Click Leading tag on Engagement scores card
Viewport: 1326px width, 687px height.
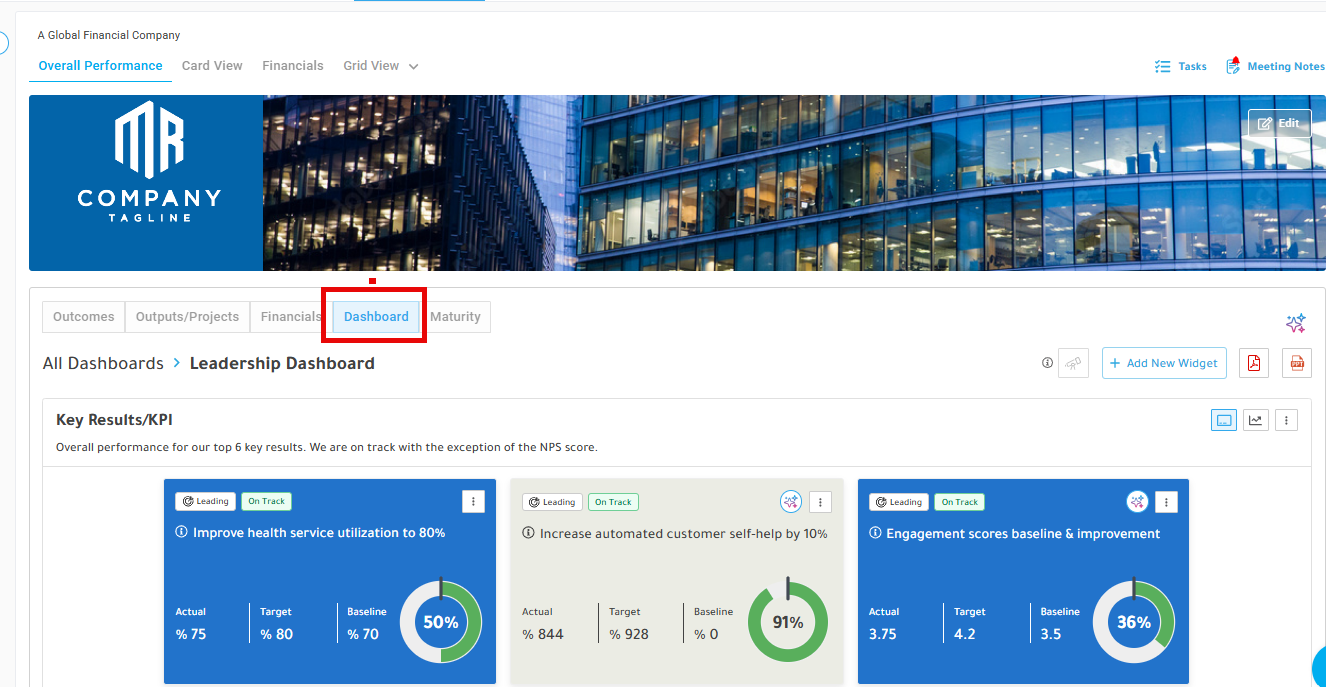899,502
